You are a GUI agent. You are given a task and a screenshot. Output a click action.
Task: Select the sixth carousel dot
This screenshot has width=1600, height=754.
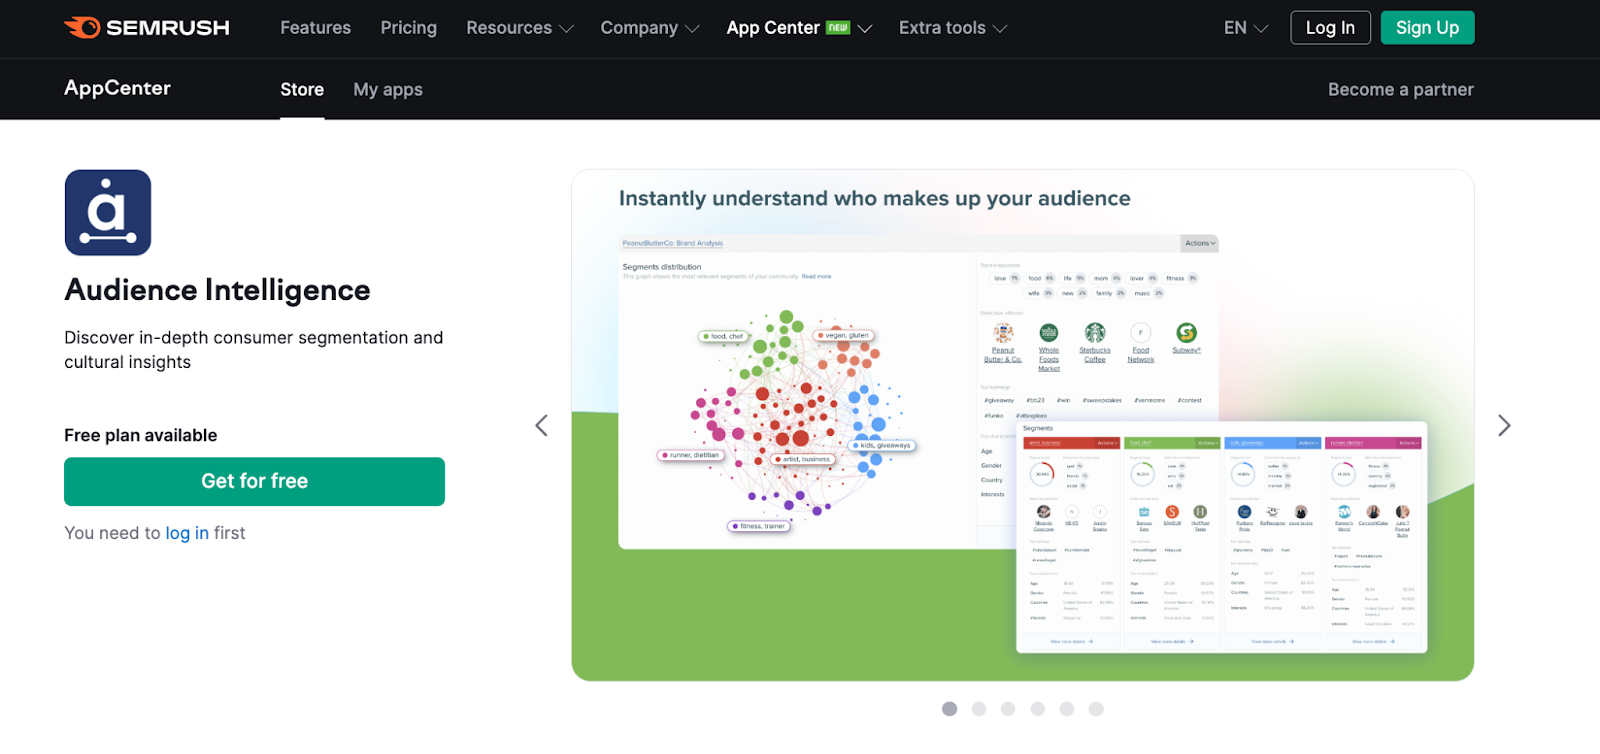[1096, 709]
